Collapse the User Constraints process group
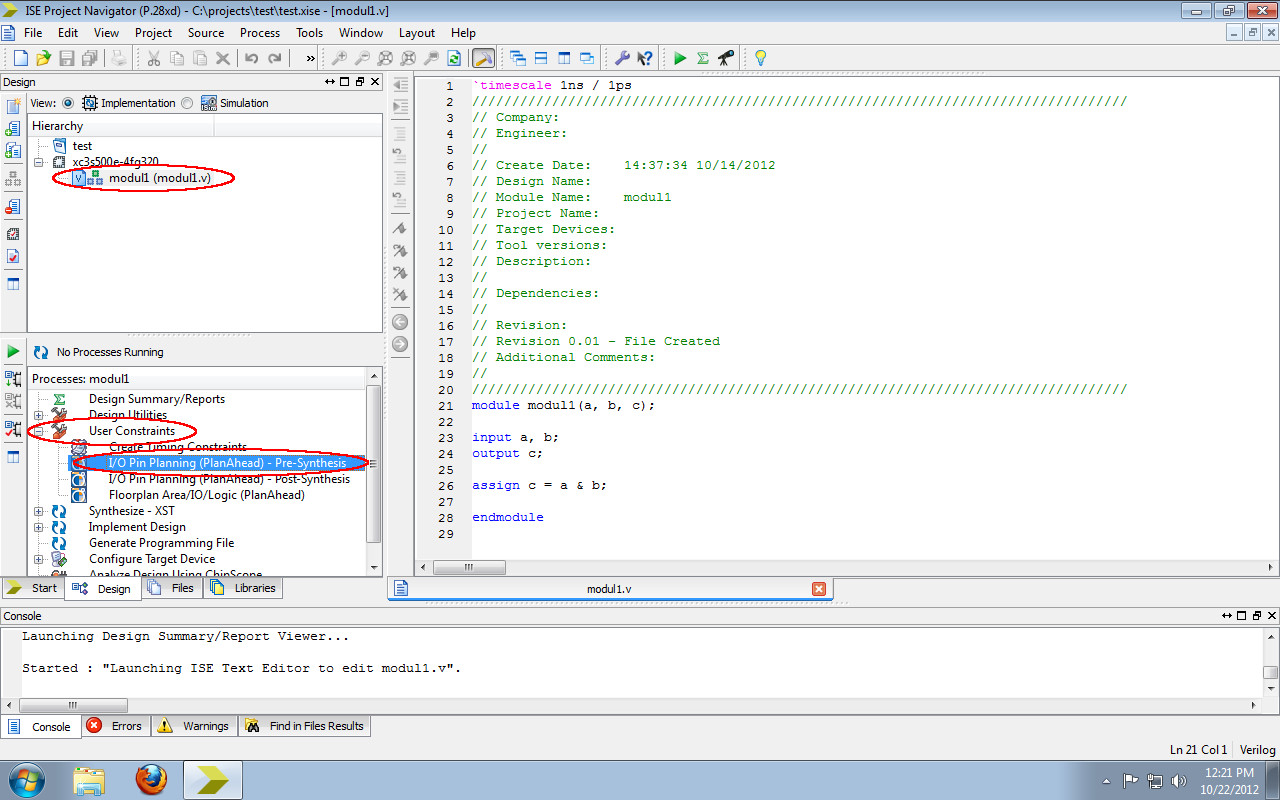 point(38,430)
